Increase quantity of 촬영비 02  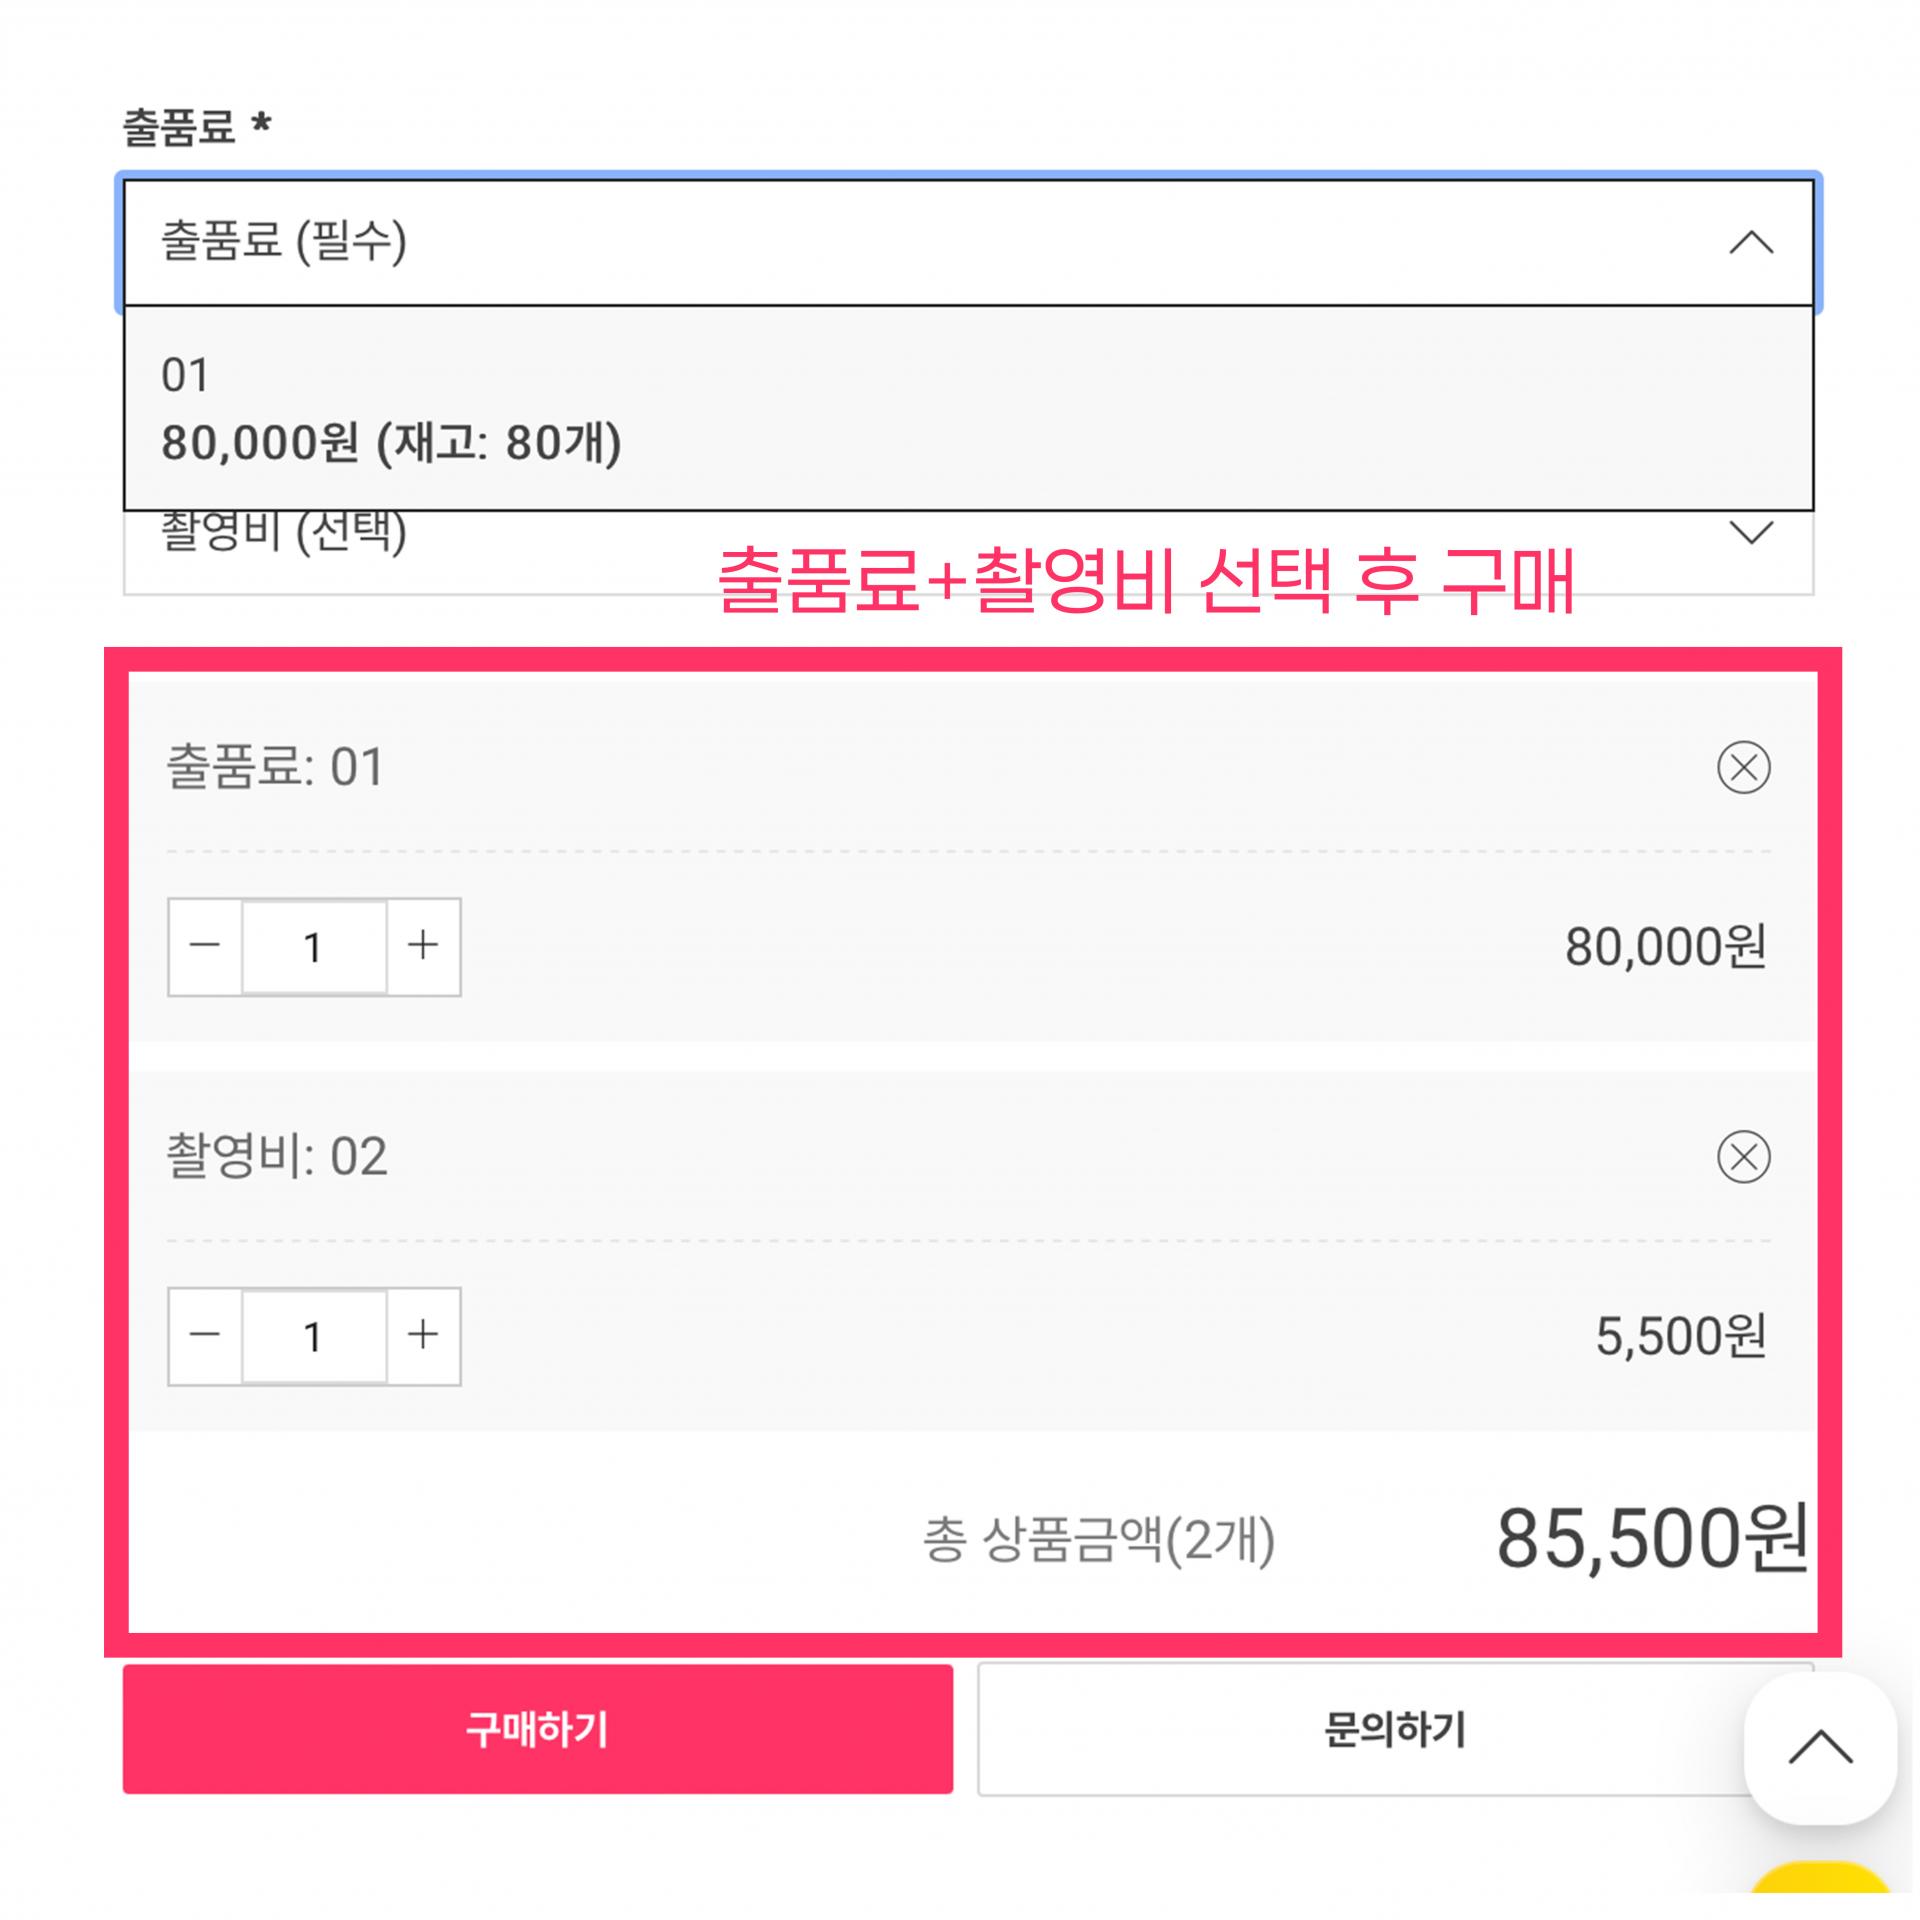[x=423, y=1336]
